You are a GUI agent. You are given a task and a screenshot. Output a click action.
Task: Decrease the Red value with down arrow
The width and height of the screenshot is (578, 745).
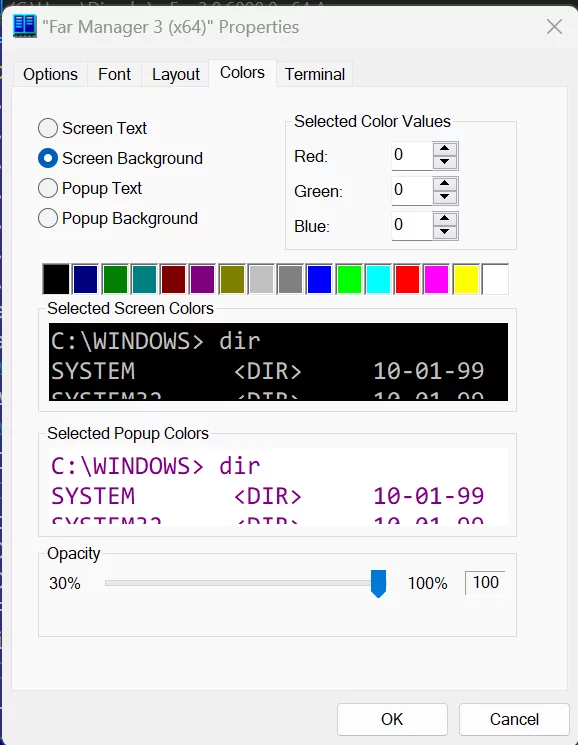coord(445,162)
